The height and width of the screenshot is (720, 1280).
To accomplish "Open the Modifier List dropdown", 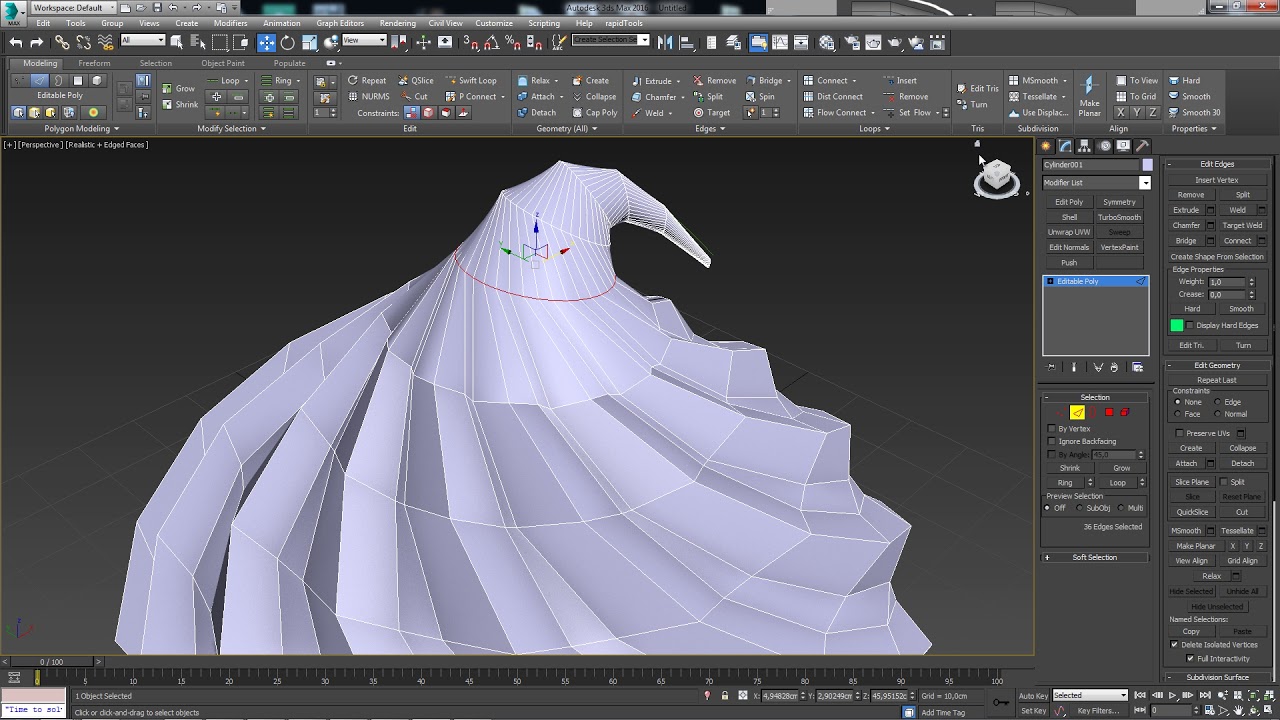I will [x=1096, y=183].
